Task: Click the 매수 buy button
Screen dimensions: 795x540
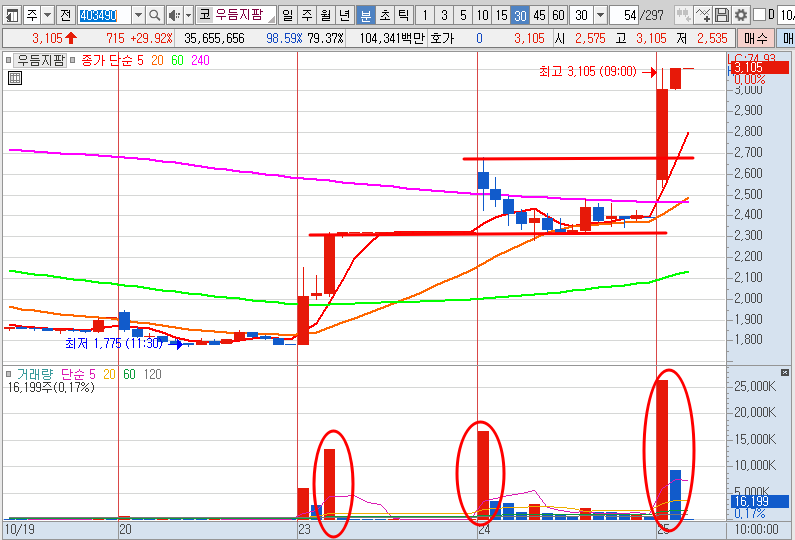Action: click(755, 38)
